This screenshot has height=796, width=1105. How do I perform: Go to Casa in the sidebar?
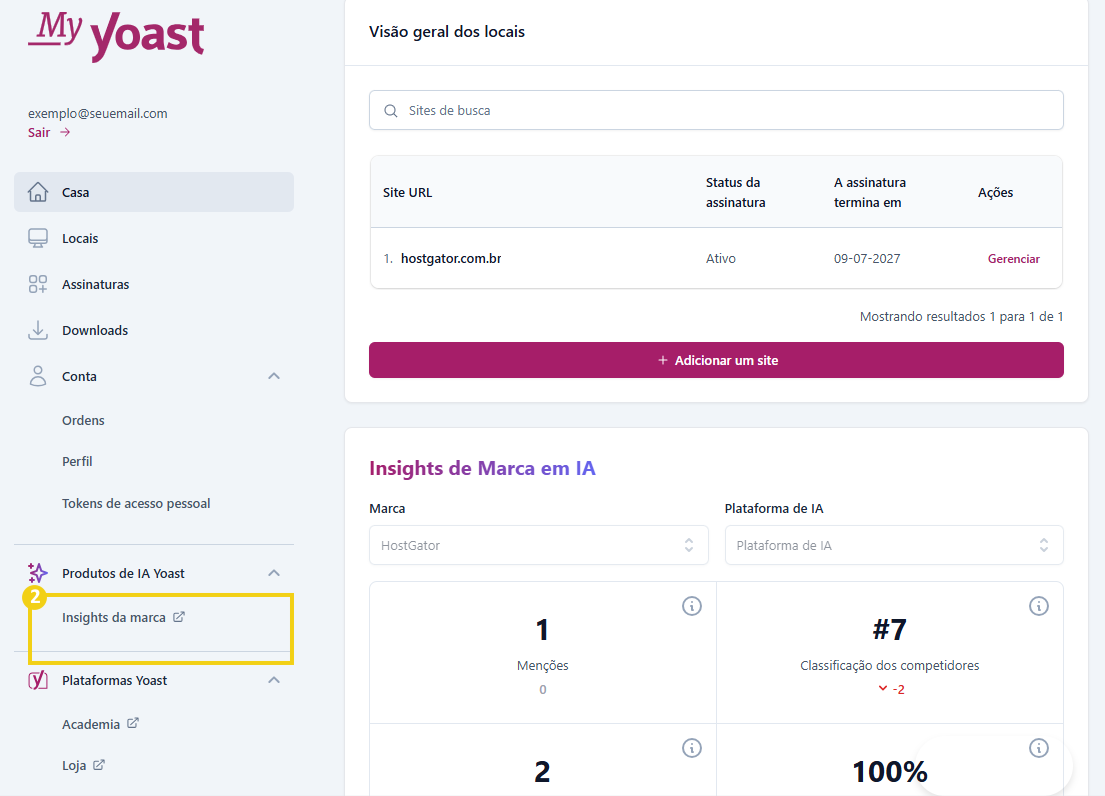(154, 192)
